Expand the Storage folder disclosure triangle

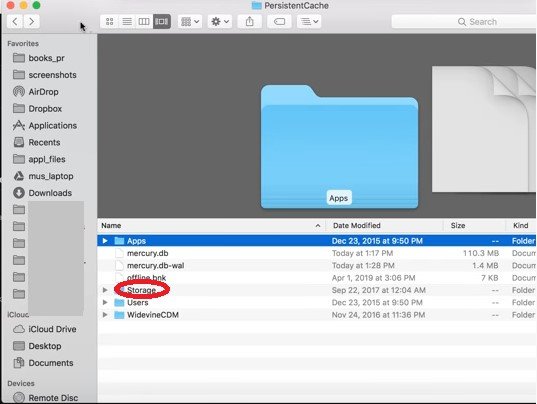(105, 290)
